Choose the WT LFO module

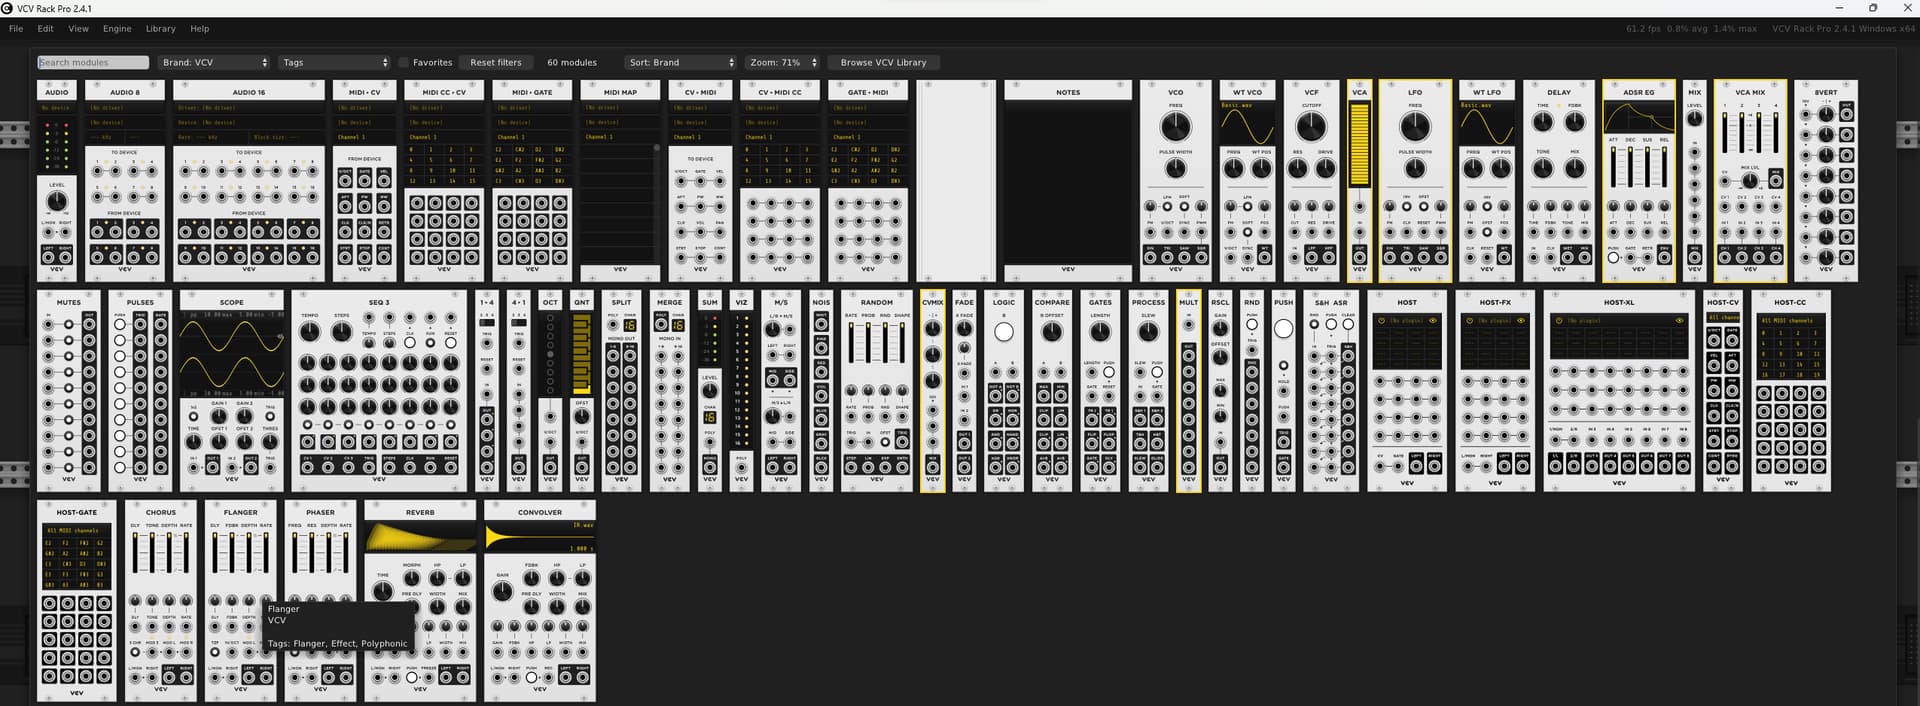click(1487, 181)
